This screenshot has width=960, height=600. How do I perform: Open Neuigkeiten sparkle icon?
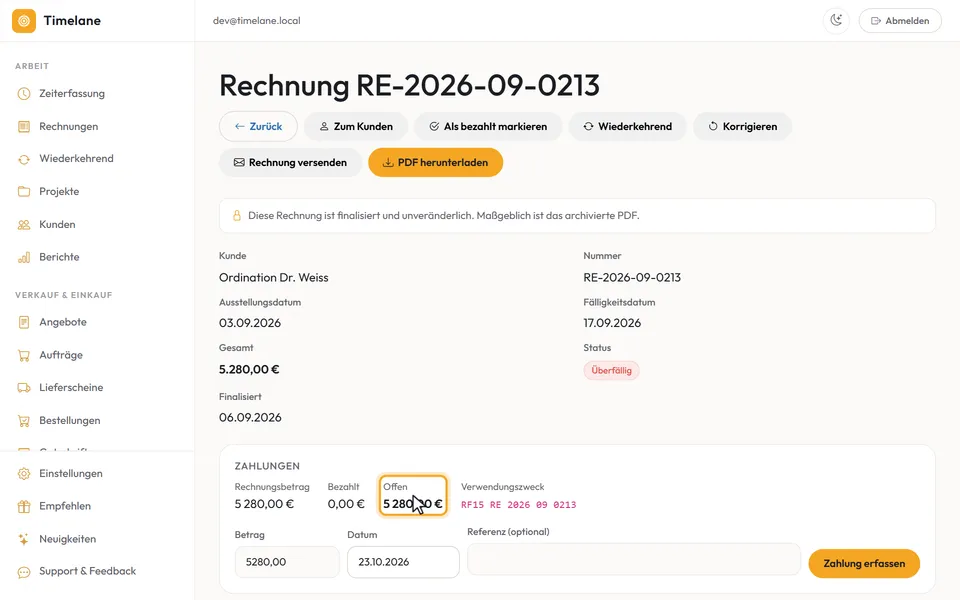24,539
